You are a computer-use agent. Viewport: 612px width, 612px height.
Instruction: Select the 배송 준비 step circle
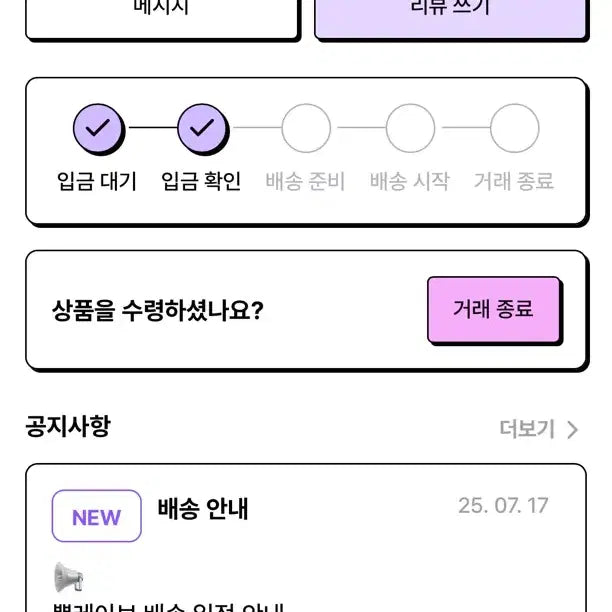pos(306,128)
